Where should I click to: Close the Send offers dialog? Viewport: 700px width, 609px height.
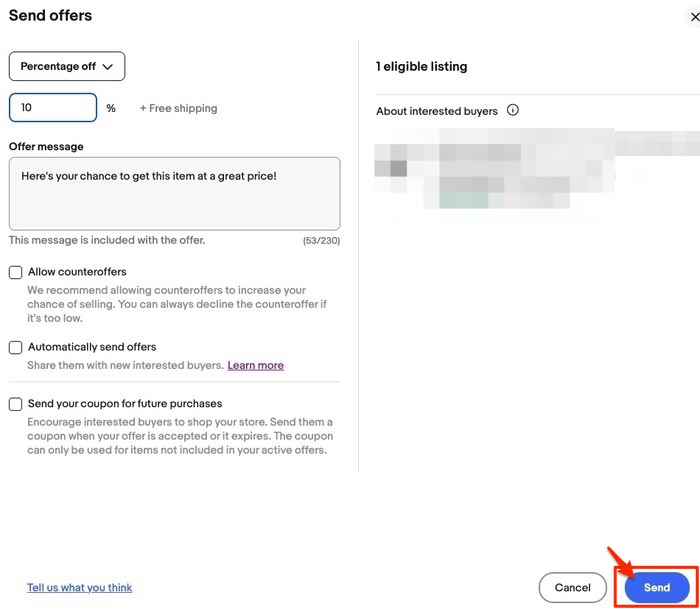click(x=695, y=17)
